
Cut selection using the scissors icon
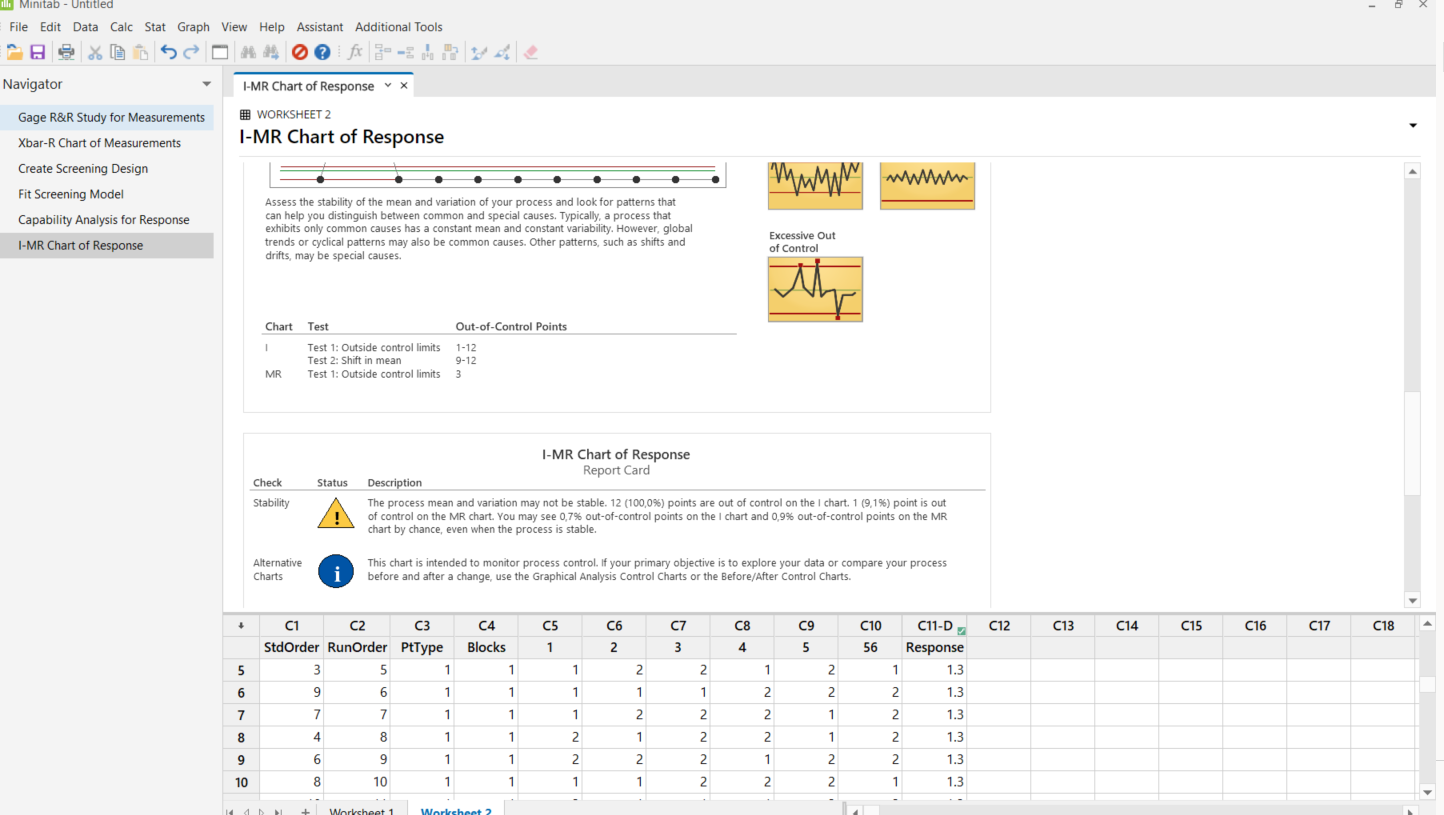point(95,52)
